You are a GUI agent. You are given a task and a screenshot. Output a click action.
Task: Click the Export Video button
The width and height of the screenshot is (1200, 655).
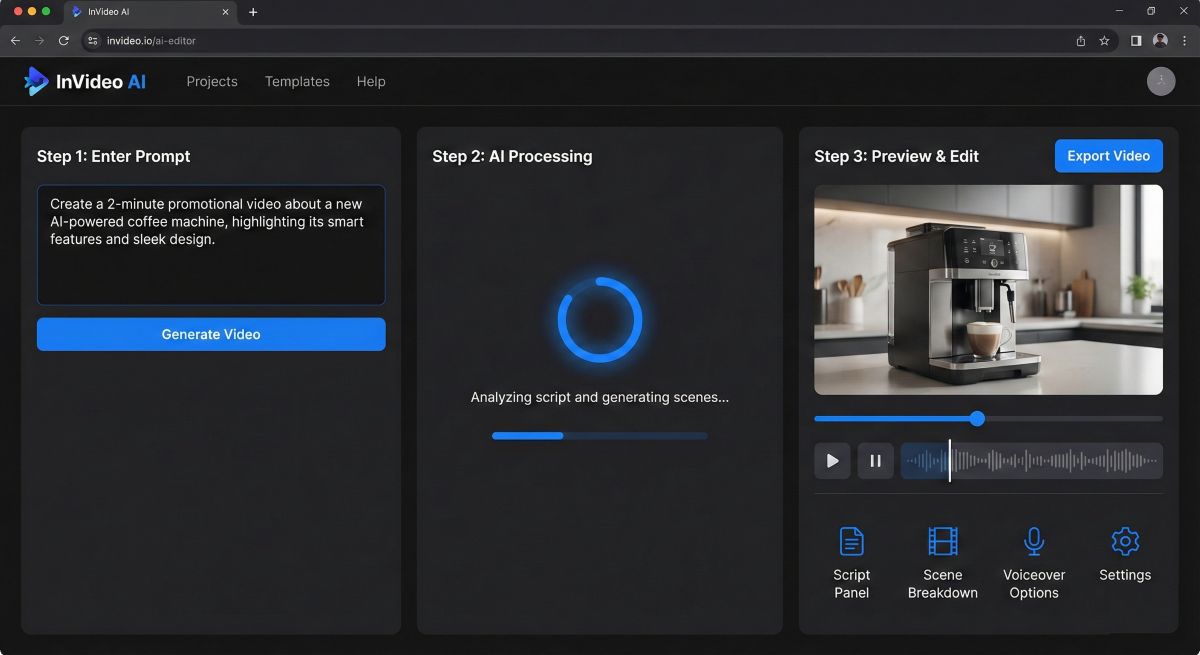click(x=1108, y=155)
